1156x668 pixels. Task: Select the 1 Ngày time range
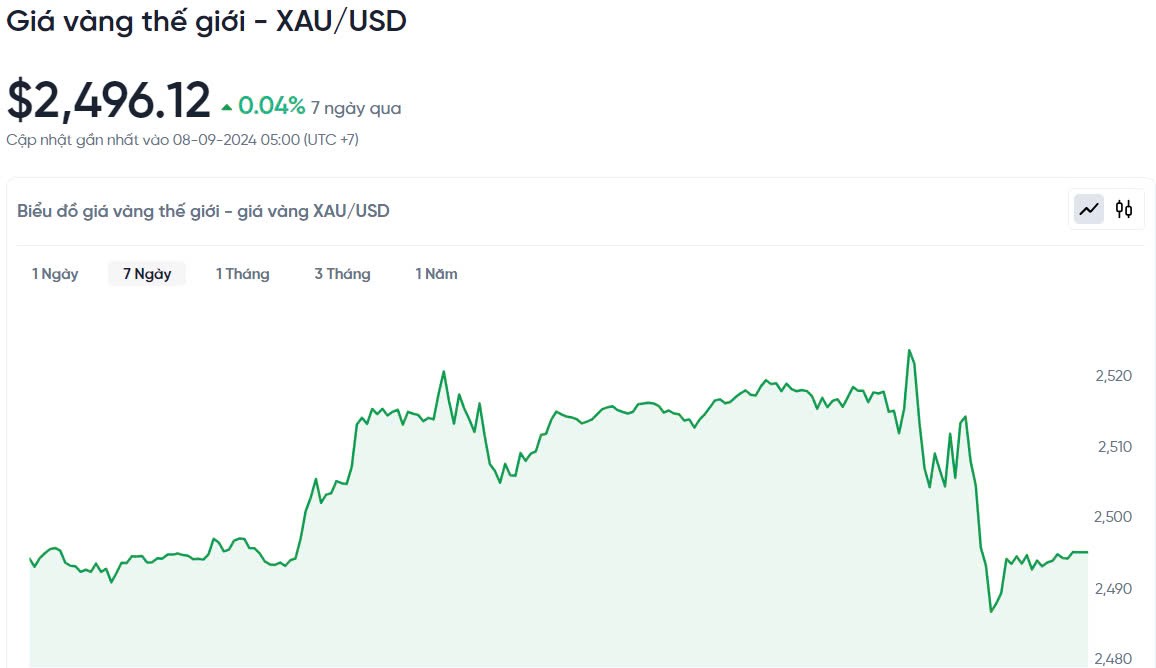55,274
